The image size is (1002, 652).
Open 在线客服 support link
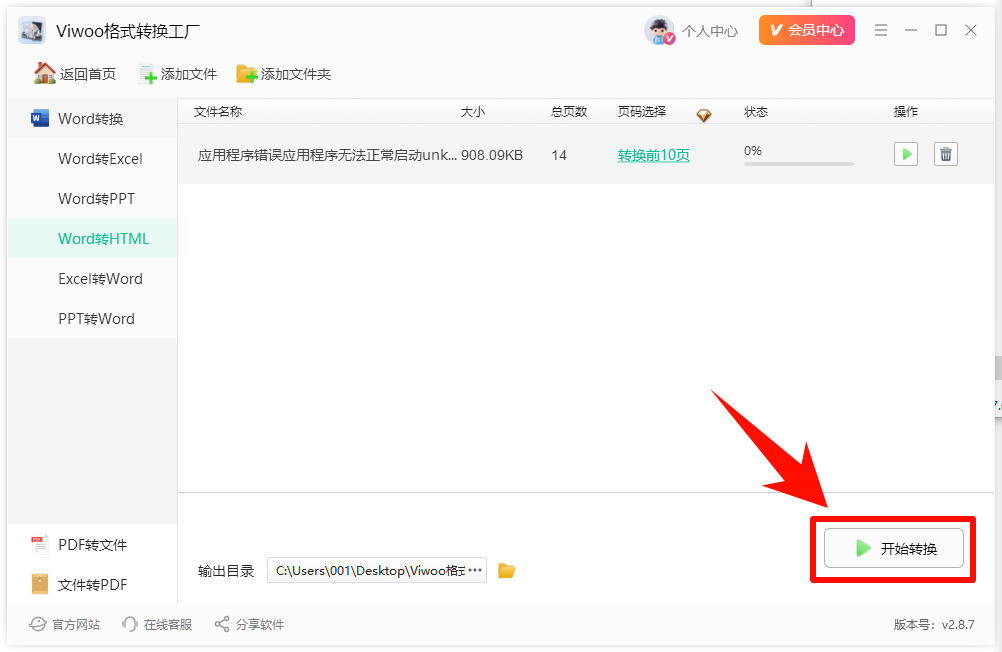click(x=157, y=625)
